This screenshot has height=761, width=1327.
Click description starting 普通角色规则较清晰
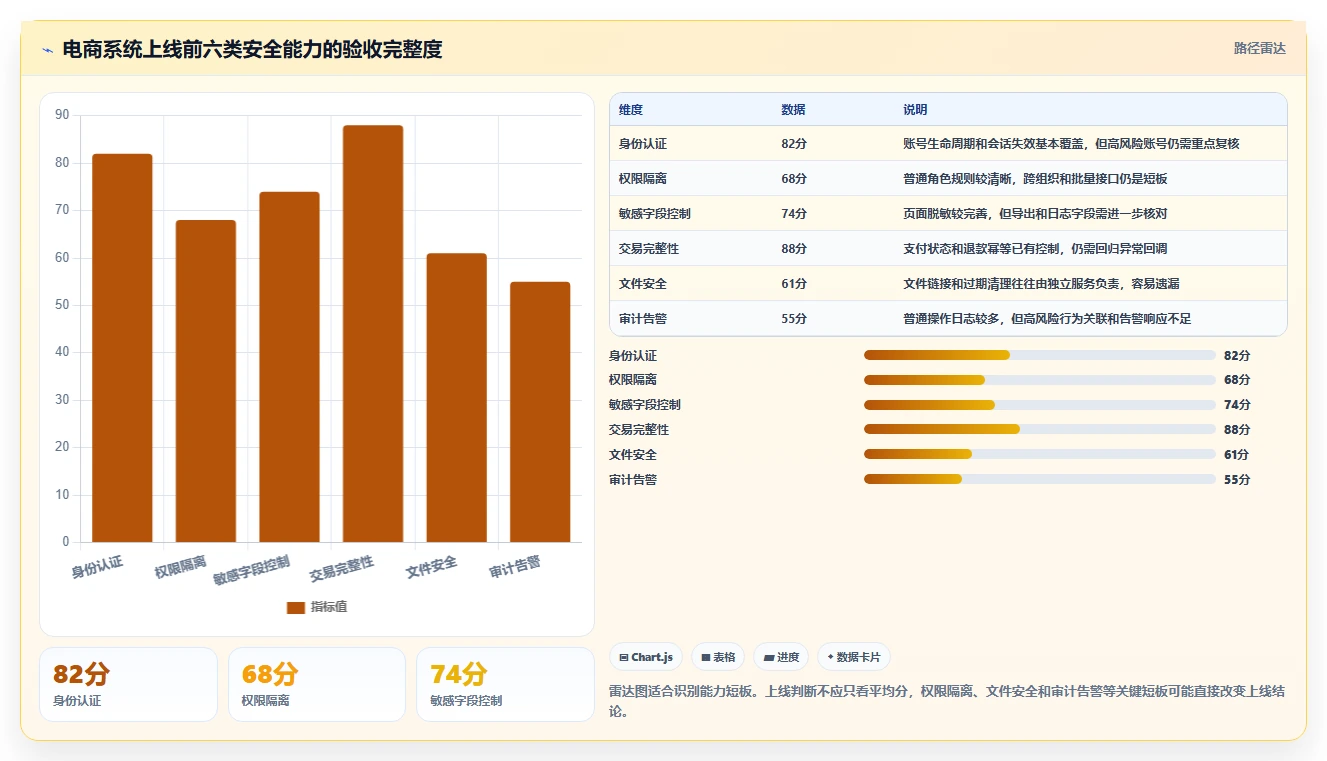[x=1035, y=178]
